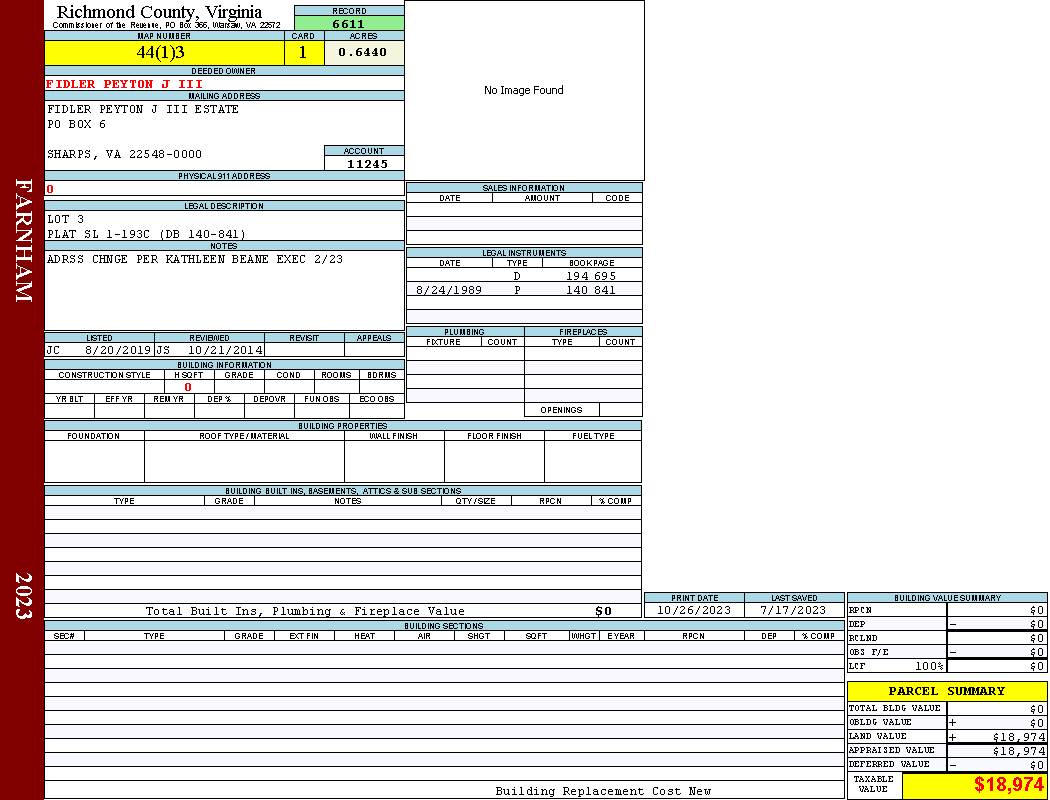1050x800 pixels.
Task: Click the PARCEL SUMMARY header
Action: (947, 691)
